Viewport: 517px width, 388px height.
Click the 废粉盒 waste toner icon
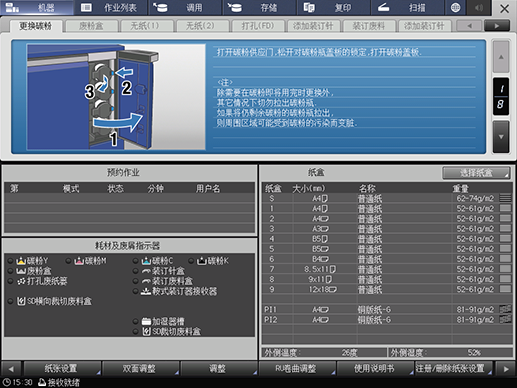tap(21, 271)
